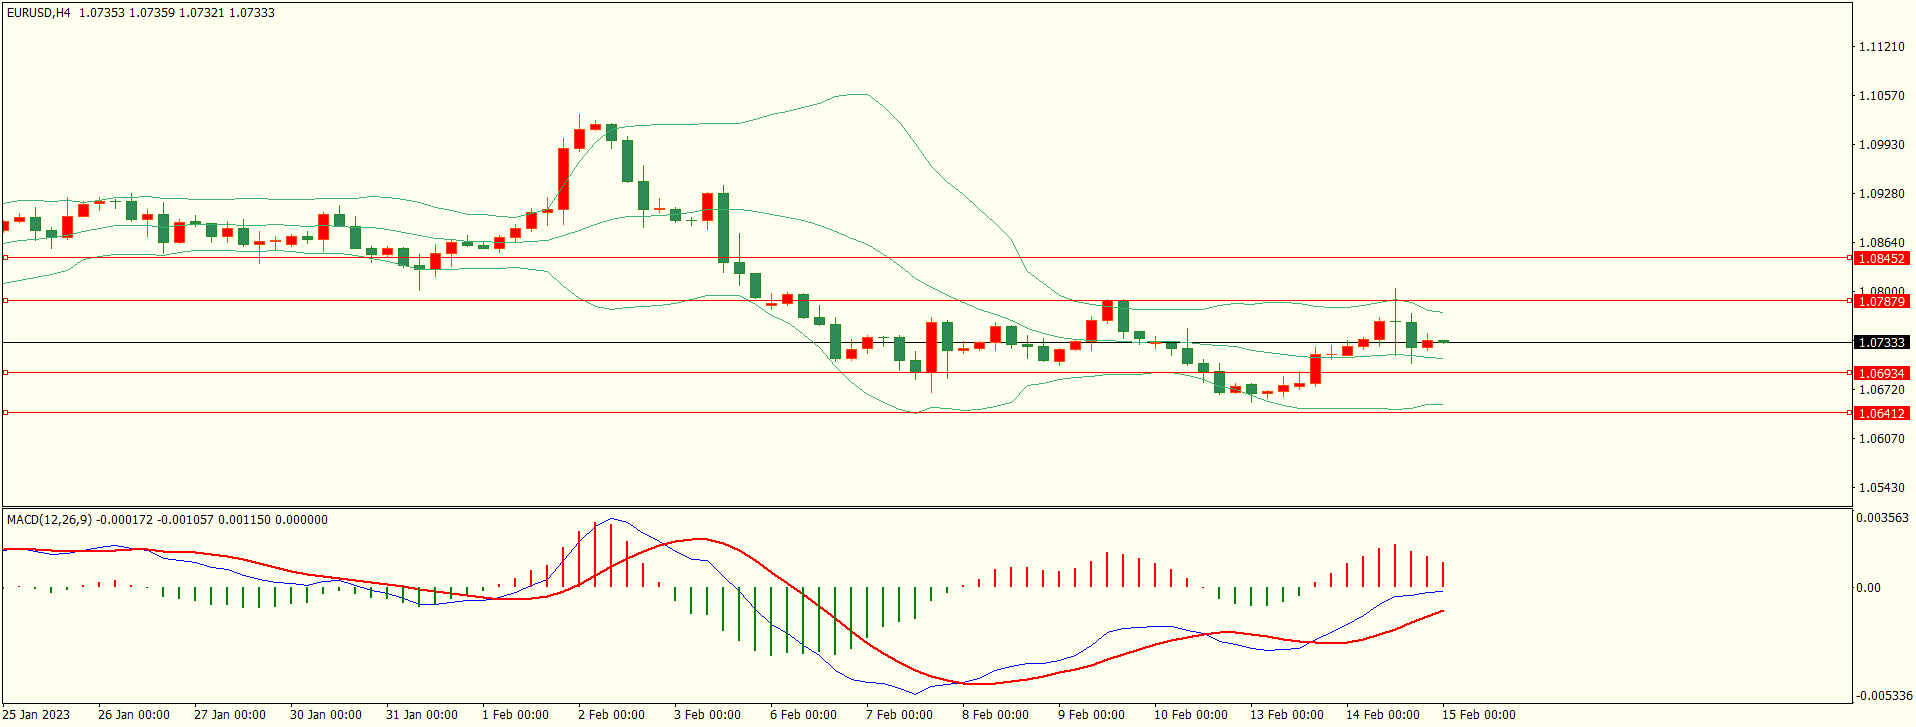The image size is (1916, 727).
Task: Click the 1.08452 horizontal line price tag
Action: coord(1880,259)
